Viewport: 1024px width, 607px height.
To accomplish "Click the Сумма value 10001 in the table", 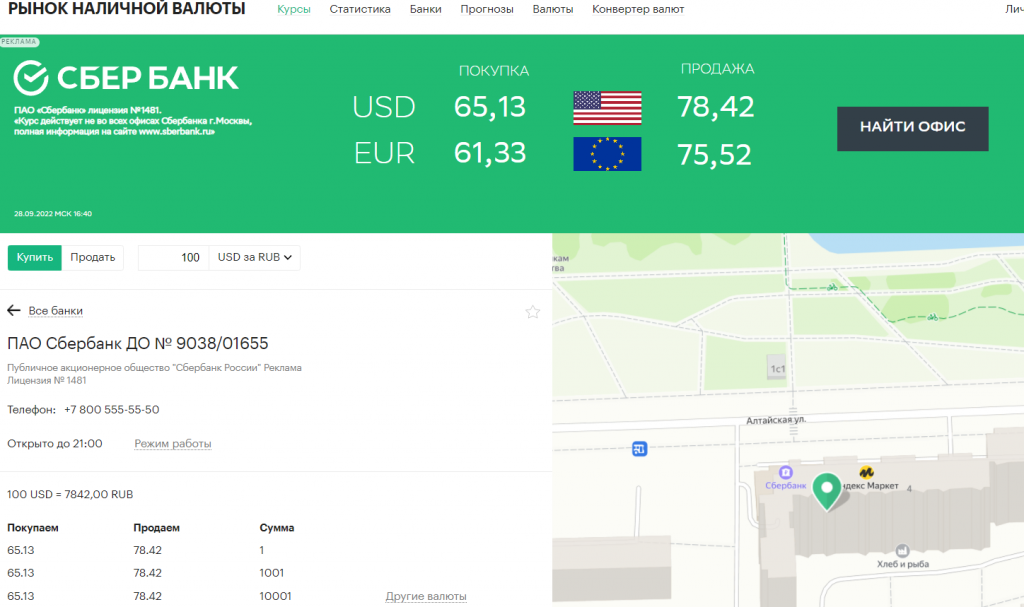I will pyautogui.click(x=276, y=597).
